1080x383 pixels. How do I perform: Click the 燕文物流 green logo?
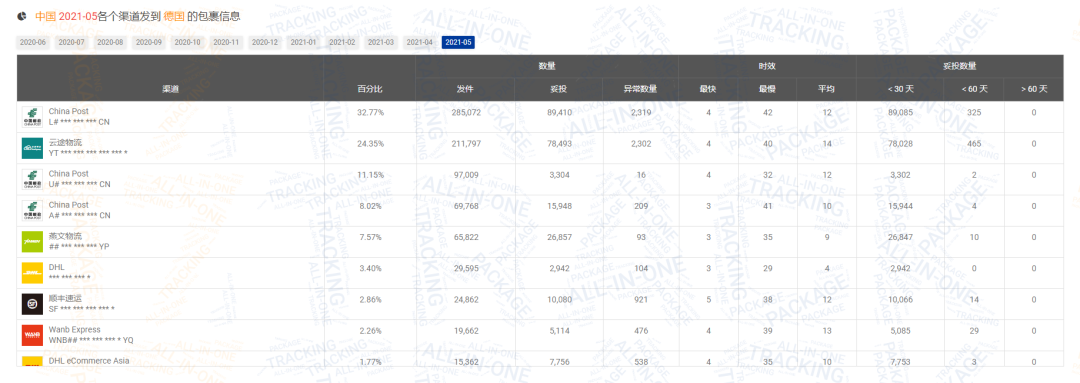pos(32,242)
